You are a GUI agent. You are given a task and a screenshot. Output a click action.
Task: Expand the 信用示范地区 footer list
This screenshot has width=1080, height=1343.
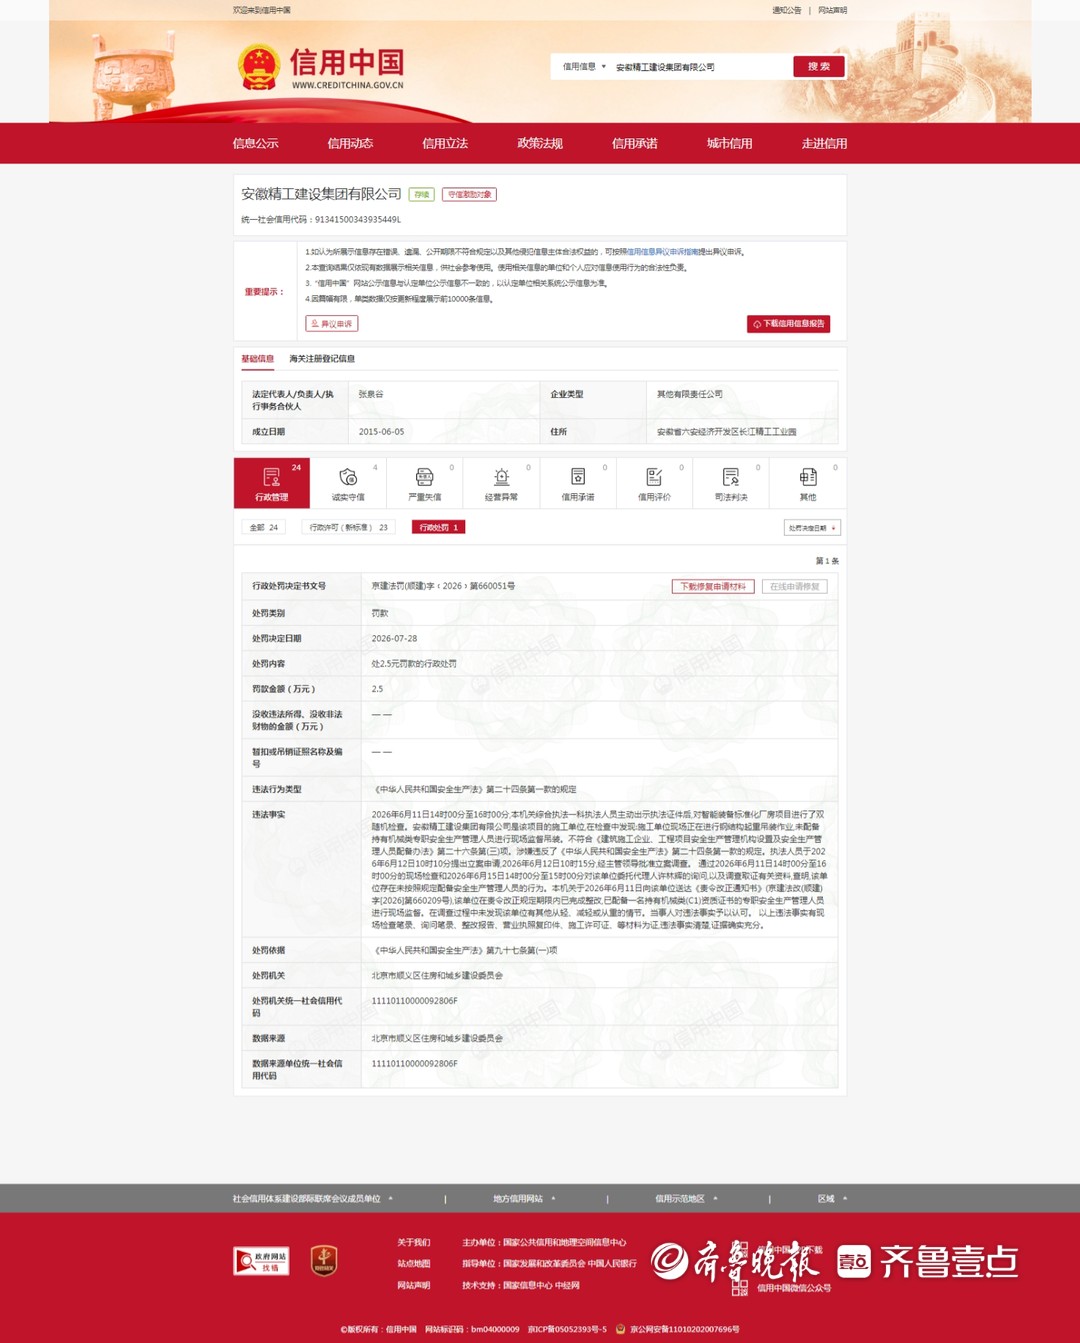click(x=686, y=1198)
